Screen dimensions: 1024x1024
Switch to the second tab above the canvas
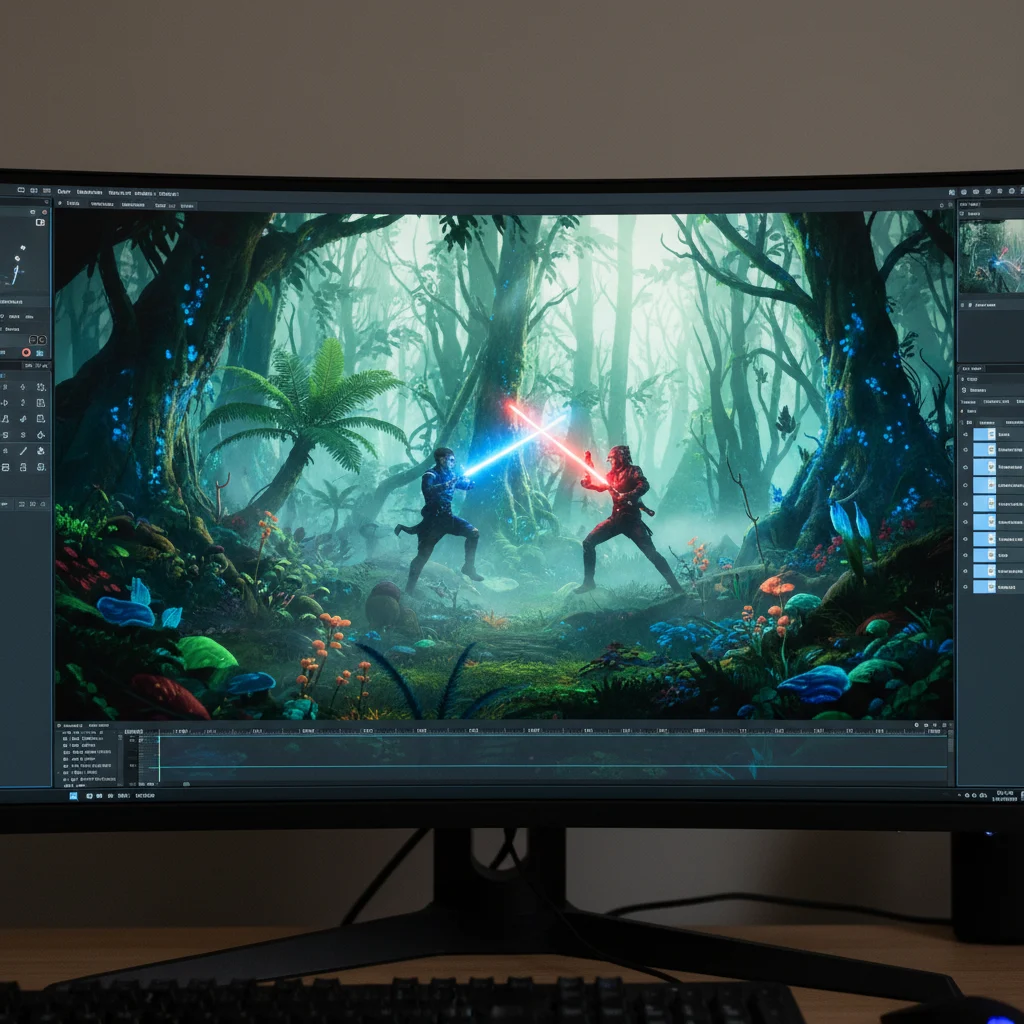103,204
